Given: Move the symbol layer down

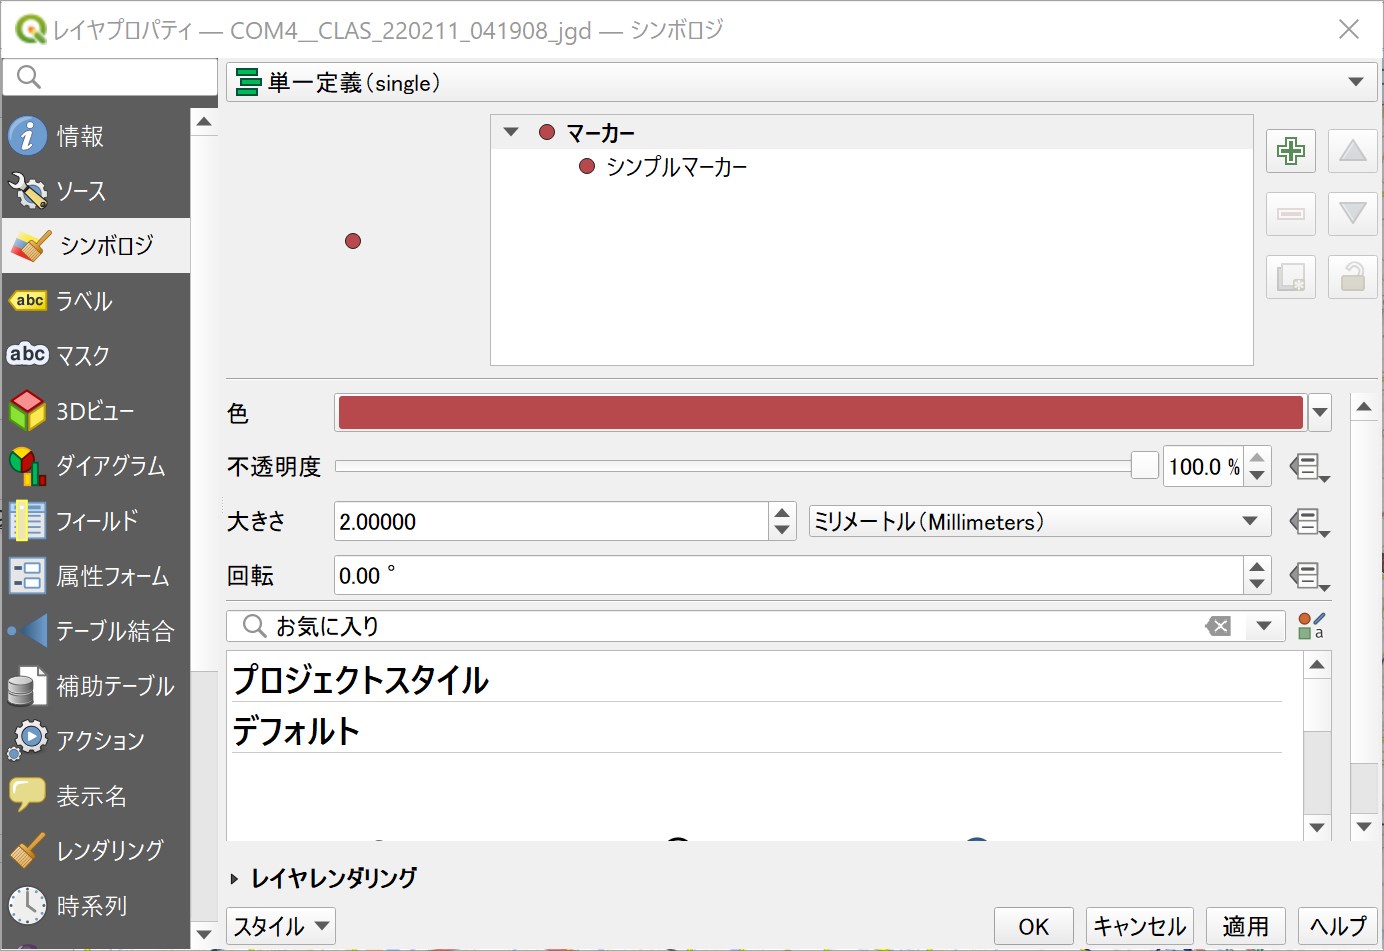Looking at the screenshot, I should click(1352, 213).
